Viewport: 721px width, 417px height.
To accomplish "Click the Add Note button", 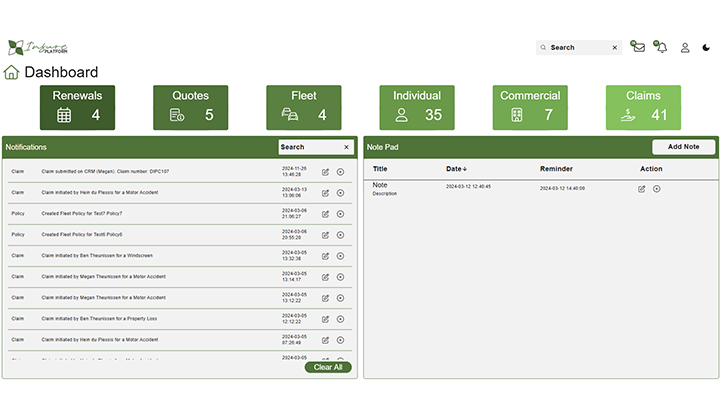I will [683, 147].
